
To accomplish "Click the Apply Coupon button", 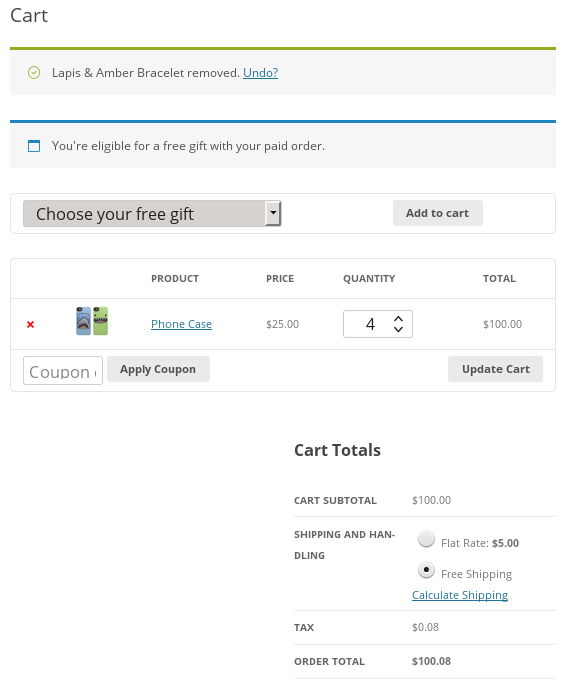I will coord(158,369).
